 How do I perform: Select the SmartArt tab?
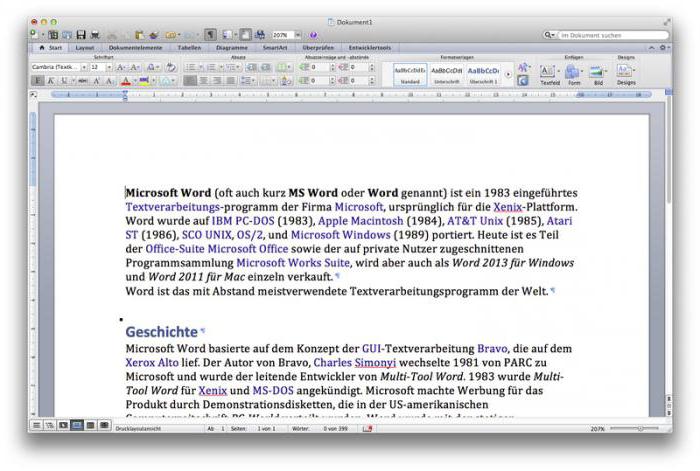point(275,47)
